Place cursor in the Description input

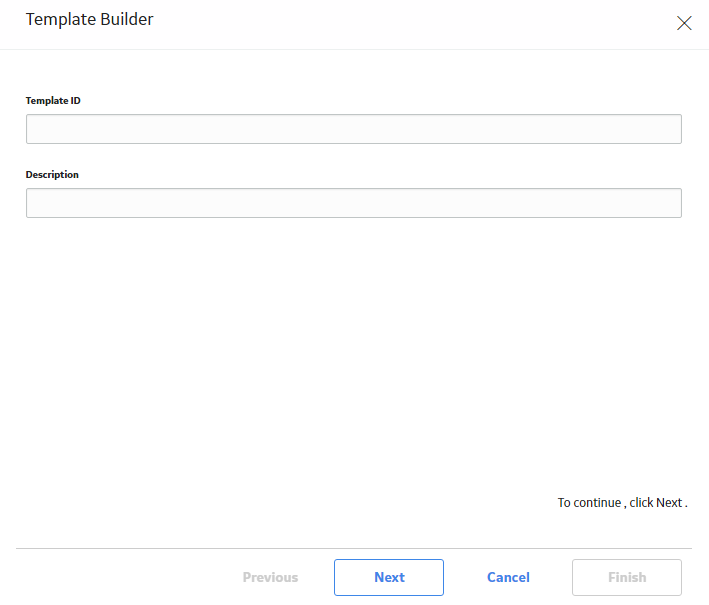click(354, 203)
